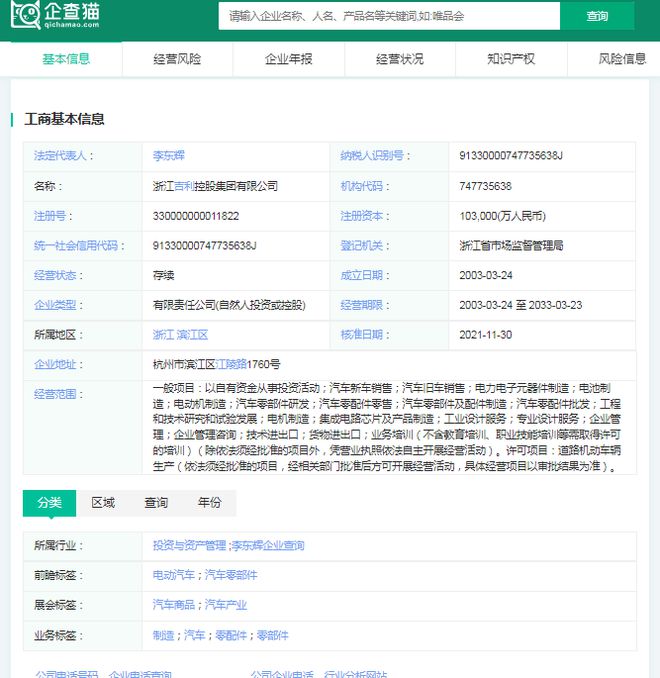Select the 区域 sub-tab
The height and width of the screenshot is (678, 660).
103,503
